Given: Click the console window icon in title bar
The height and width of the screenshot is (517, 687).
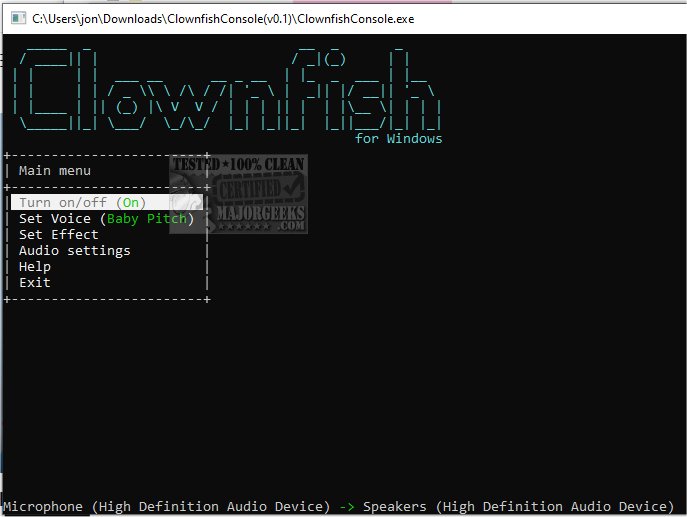Looking at the screenshot, I should pos(18,18).
